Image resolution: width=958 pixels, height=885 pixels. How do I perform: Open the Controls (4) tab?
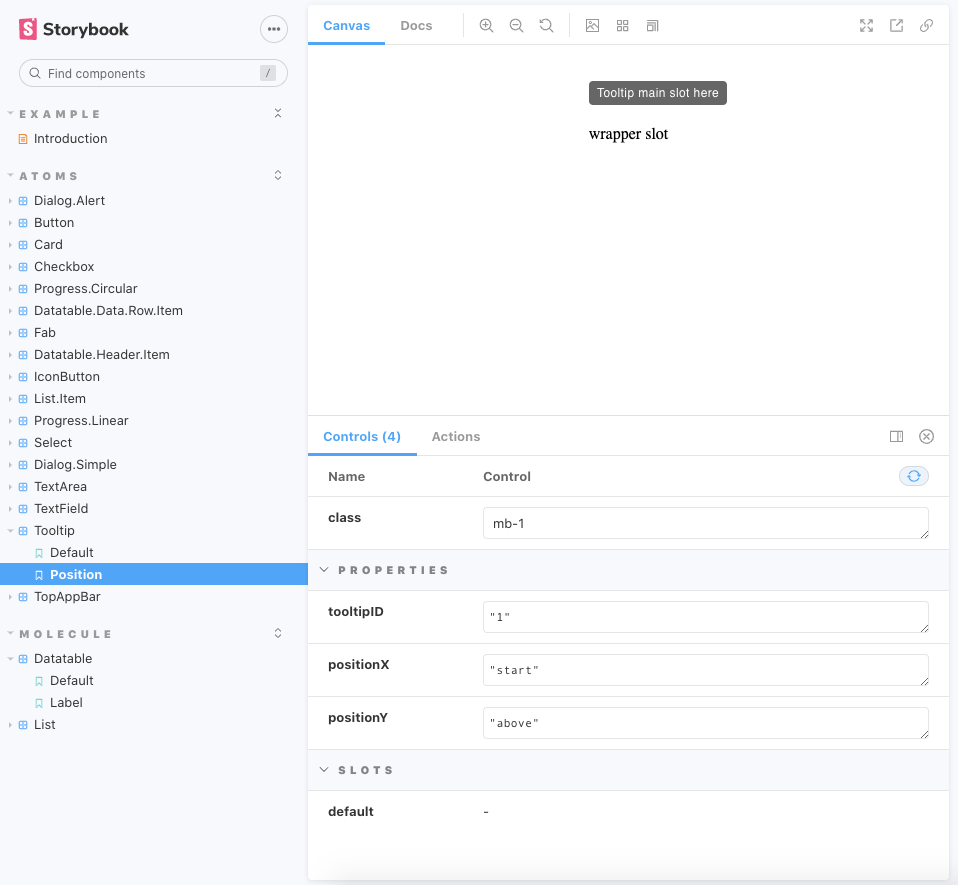[362, 437]
